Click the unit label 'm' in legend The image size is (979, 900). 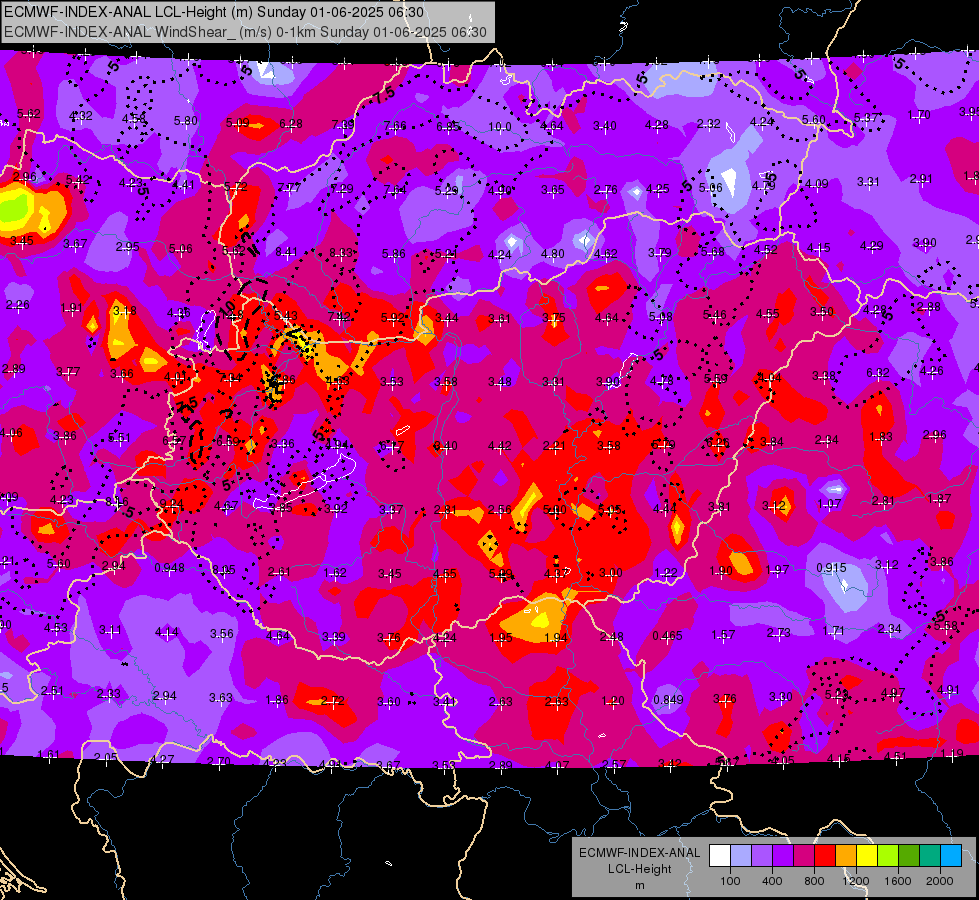point(639,885)
